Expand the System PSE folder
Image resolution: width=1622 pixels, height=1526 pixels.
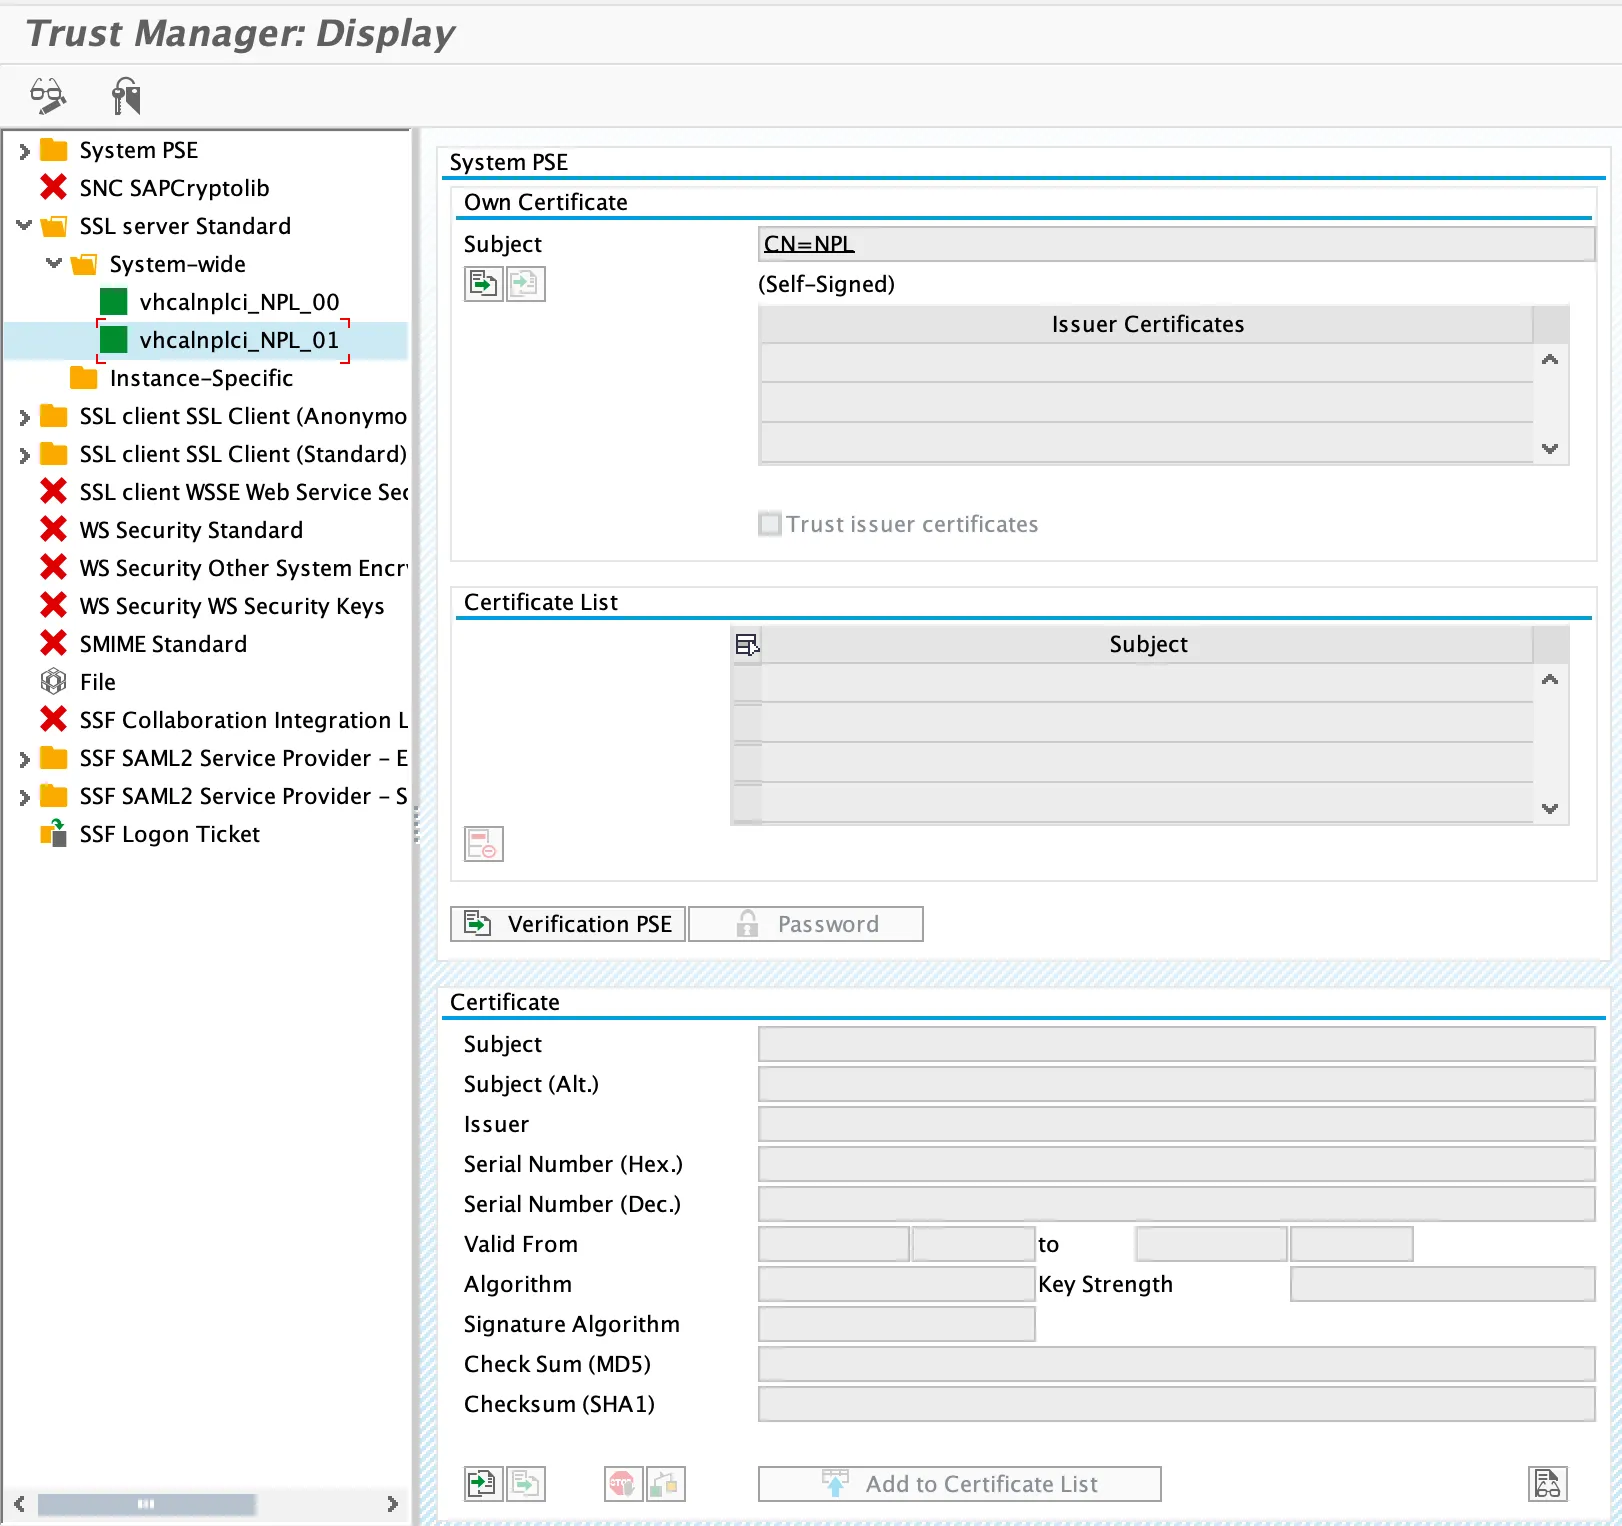pos(24,151)
